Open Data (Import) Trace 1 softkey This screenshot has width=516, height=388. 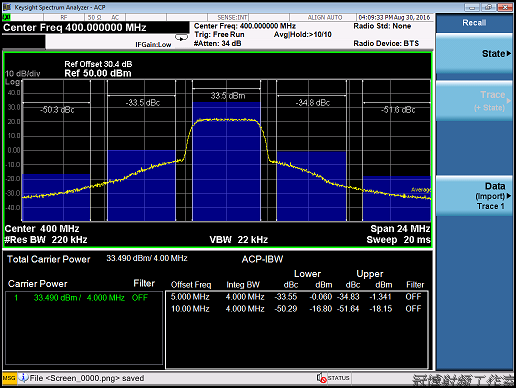pos(474,196)
